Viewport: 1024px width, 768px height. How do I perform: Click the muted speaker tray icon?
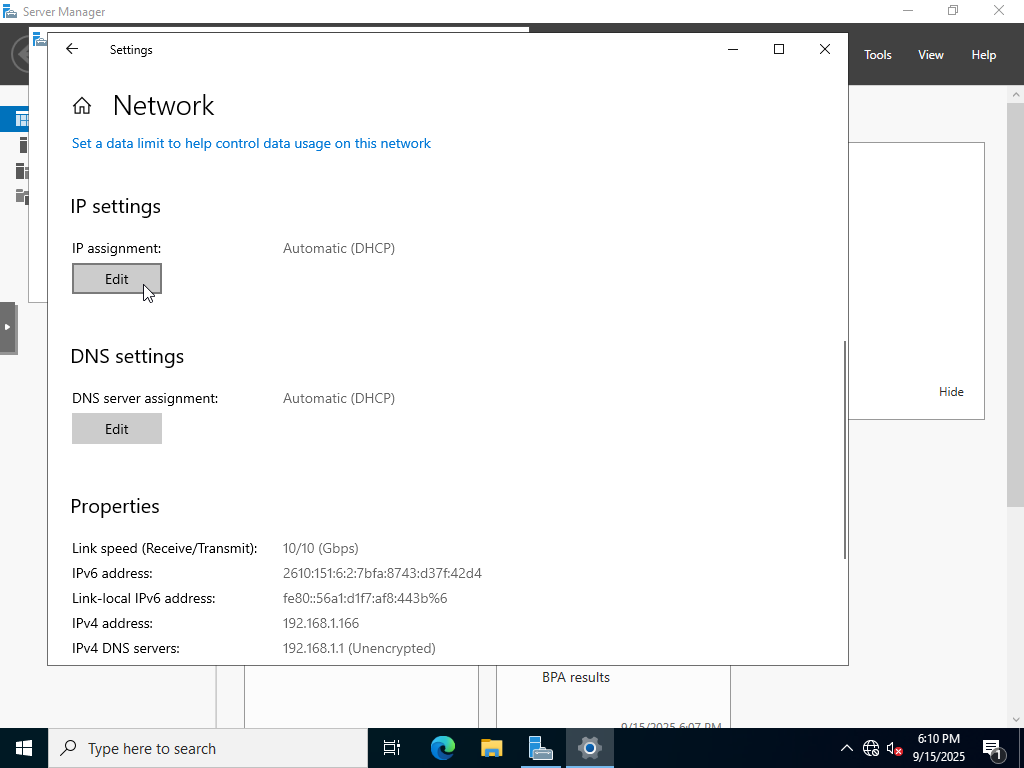[x=895, y=748]
